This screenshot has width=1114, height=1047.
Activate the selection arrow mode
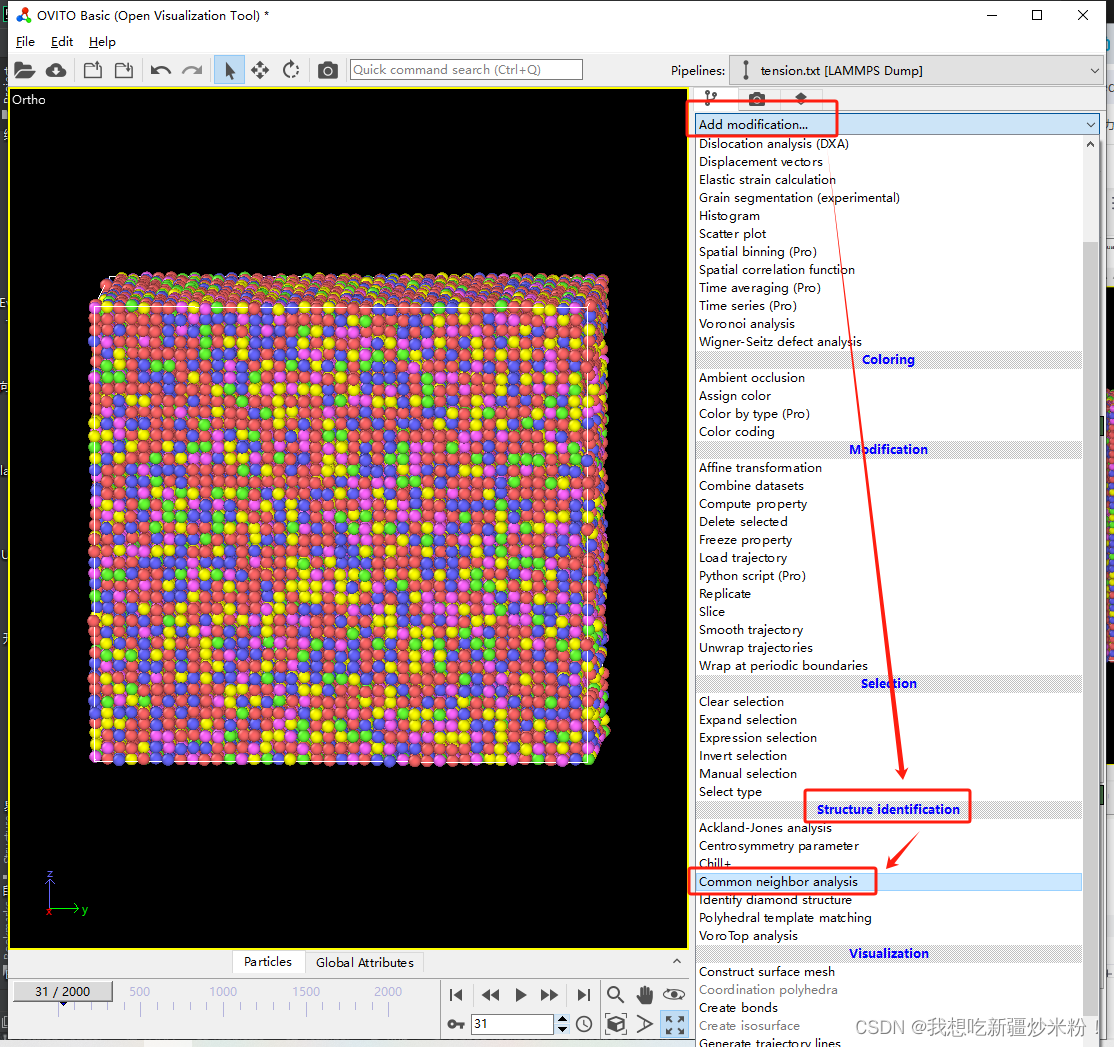click(229, 70)
